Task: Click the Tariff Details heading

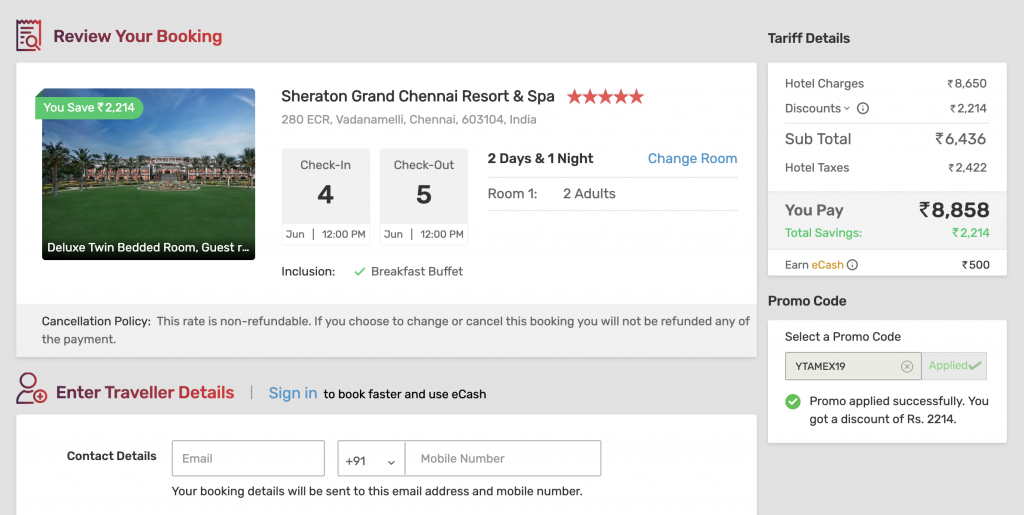Action: tap(808, 39)
